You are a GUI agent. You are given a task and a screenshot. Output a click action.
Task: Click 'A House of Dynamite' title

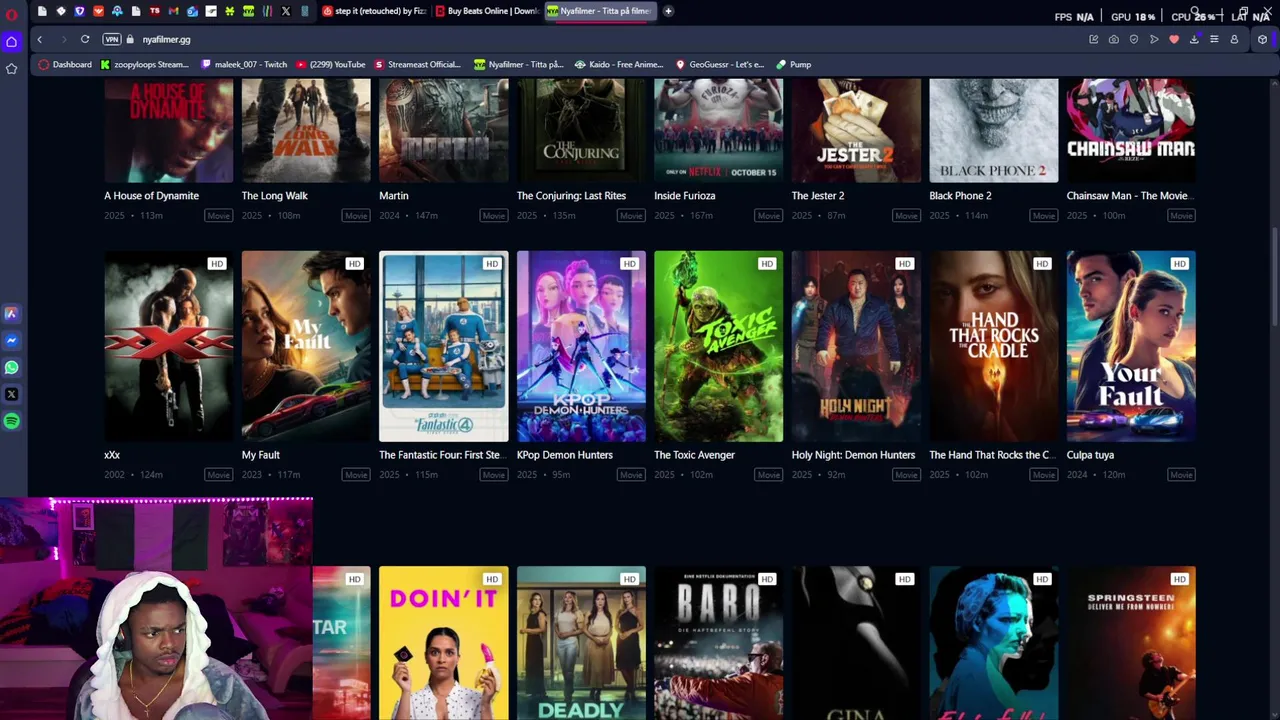tap(151, 196)
